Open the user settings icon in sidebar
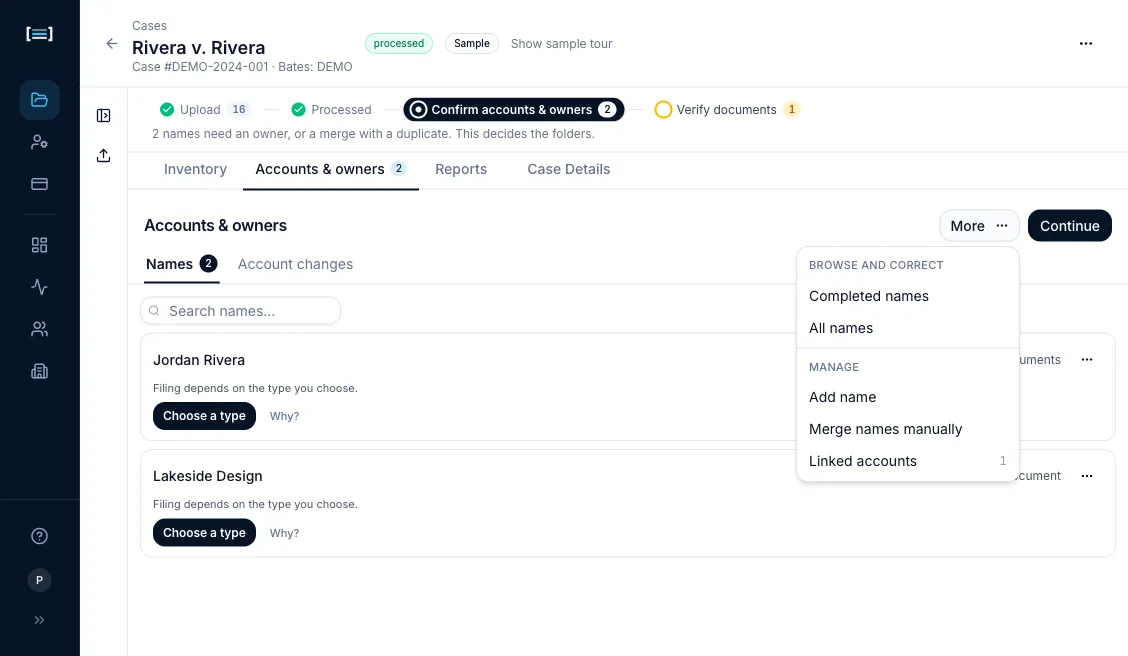 [x=40, y=142]
